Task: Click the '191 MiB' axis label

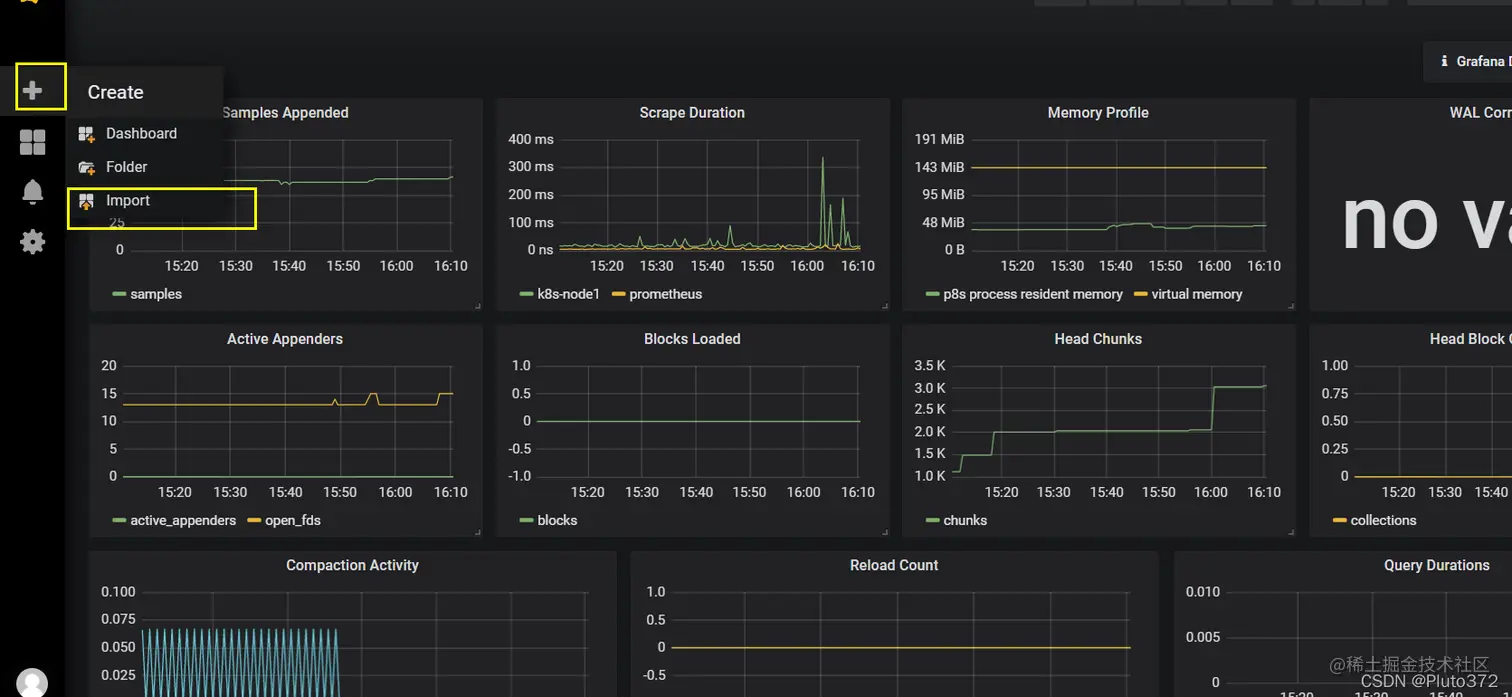Action: click(x=939, y=139)
